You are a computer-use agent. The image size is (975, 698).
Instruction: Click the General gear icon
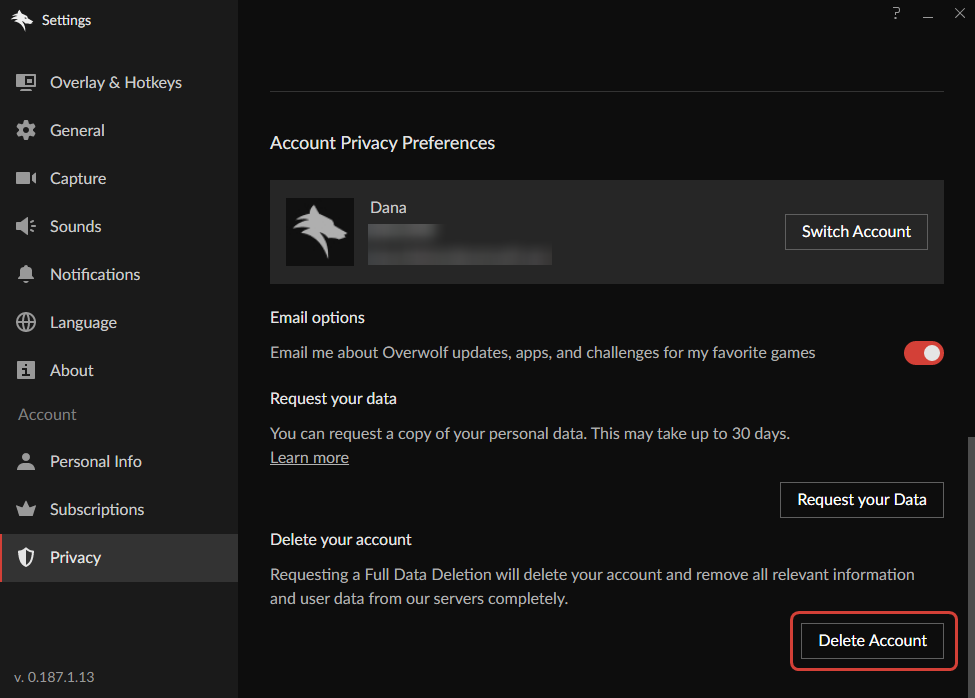pos(25,131)
